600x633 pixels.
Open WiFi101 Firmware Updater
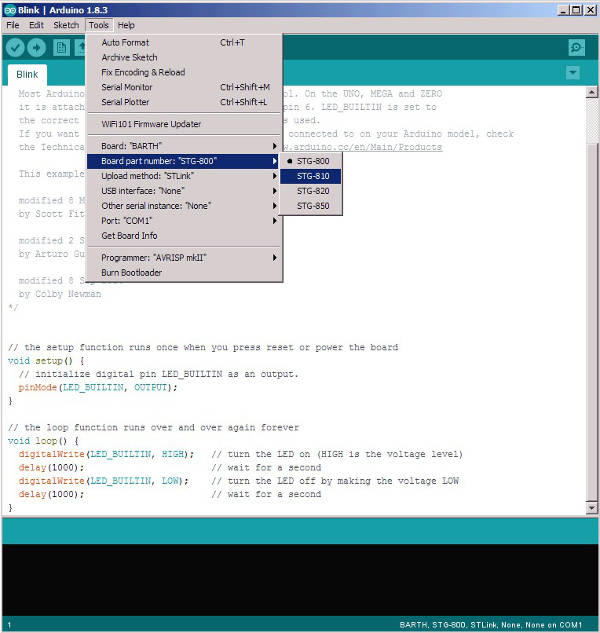151,124
